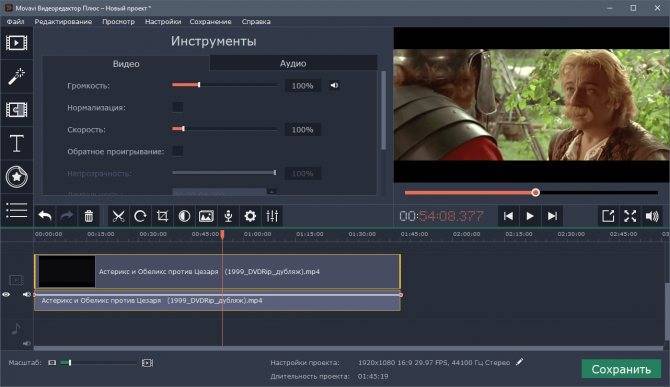The width and height of the screenshot is (670, 387).
Task: Enable Обратное проигрывание checkbox
Action: [x=178, y=151]
